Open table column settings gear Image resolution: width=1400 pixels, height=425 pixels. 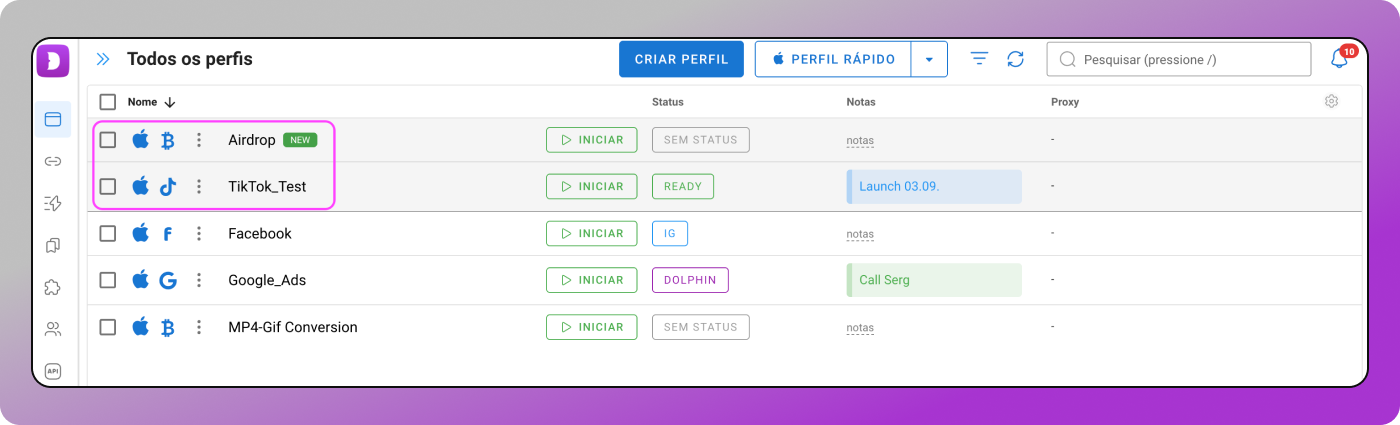[x=1331, y=101]
